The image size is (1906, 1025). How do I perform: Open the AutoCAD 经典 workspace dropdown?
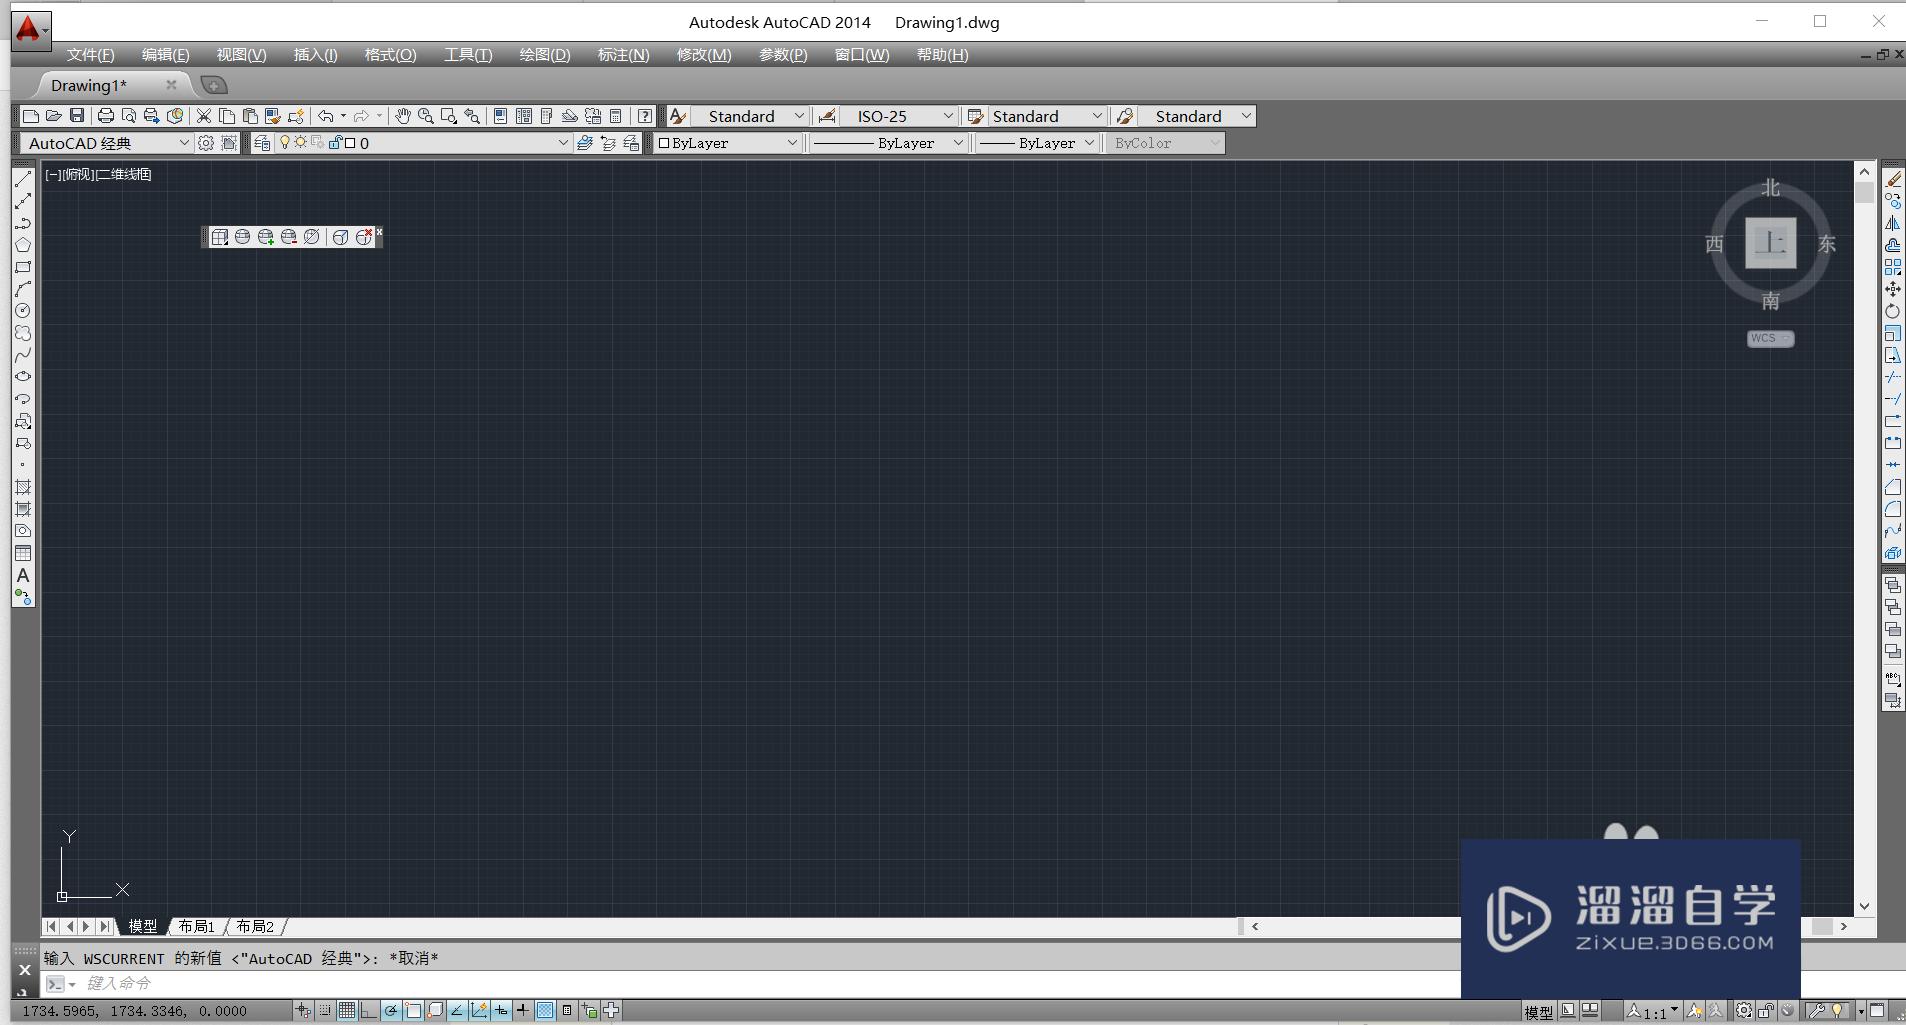[106, 143]
